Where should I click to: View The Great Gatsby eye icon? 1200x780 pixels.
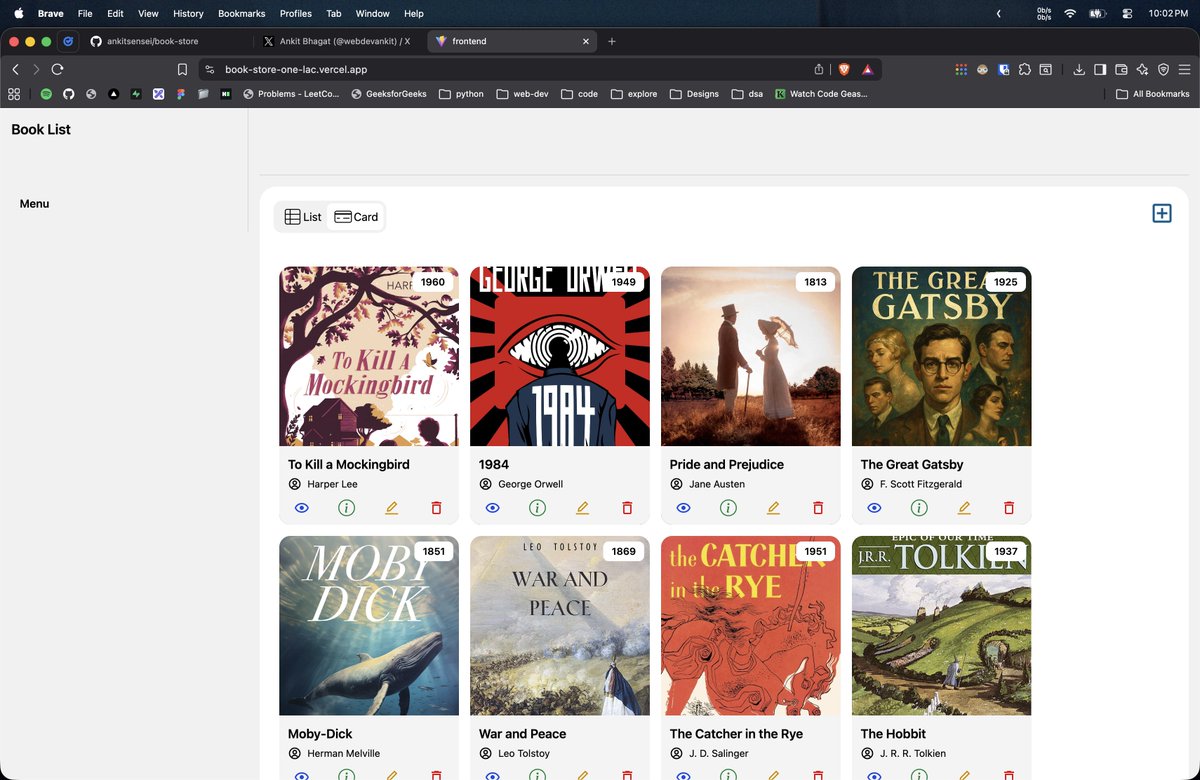tap(874, 508)
